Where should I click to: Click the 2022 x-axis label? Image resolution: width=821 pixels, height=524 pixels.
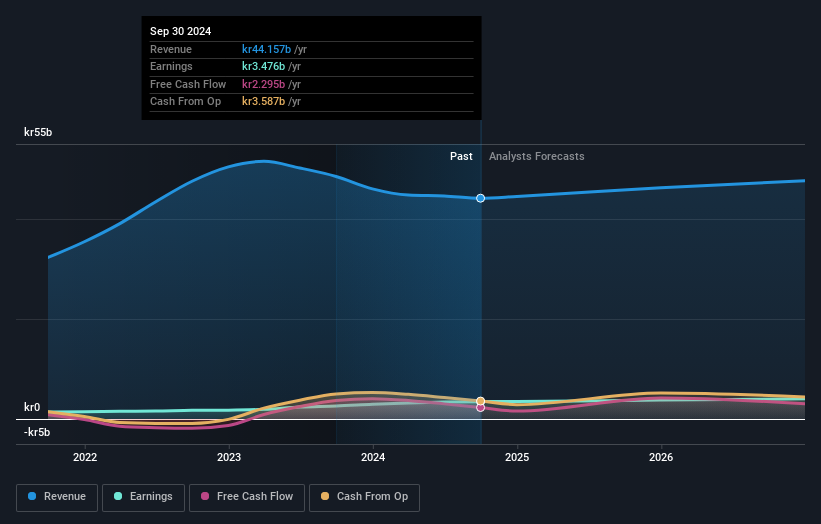(x=85, y=457)
